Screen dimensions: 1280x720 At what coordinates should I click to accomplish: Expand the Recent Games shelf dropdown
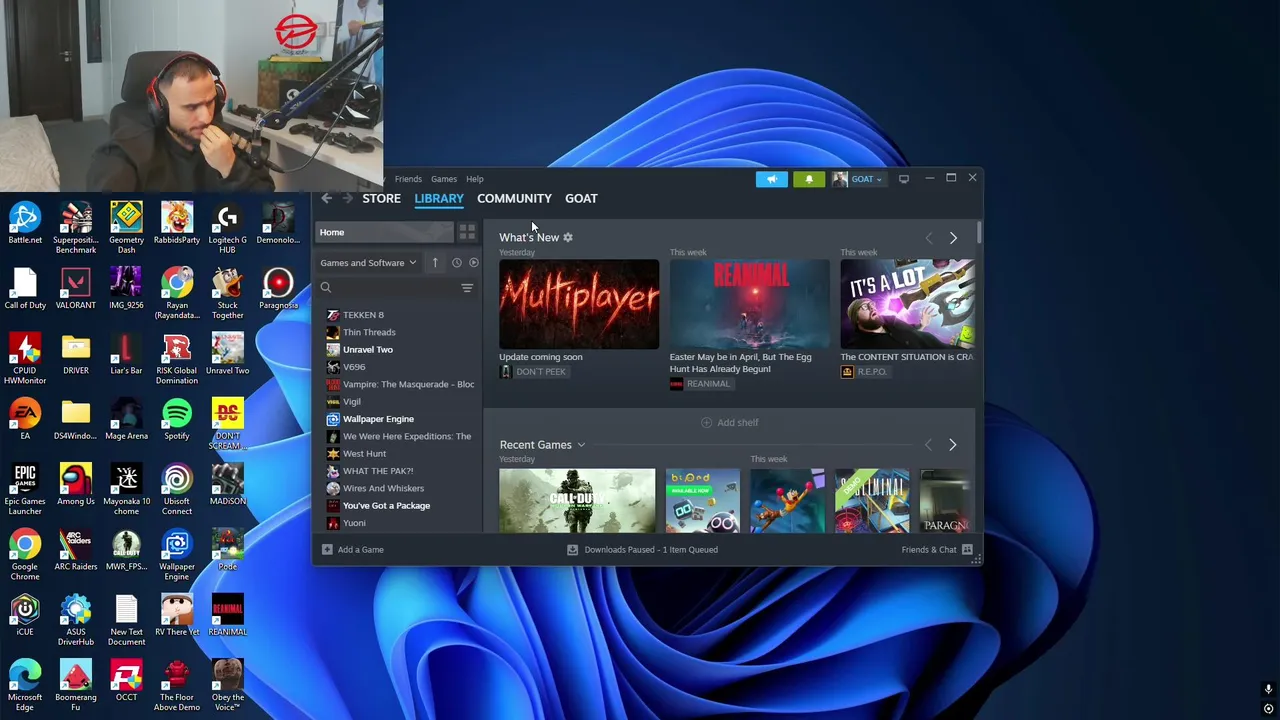[x=580, y=445]
